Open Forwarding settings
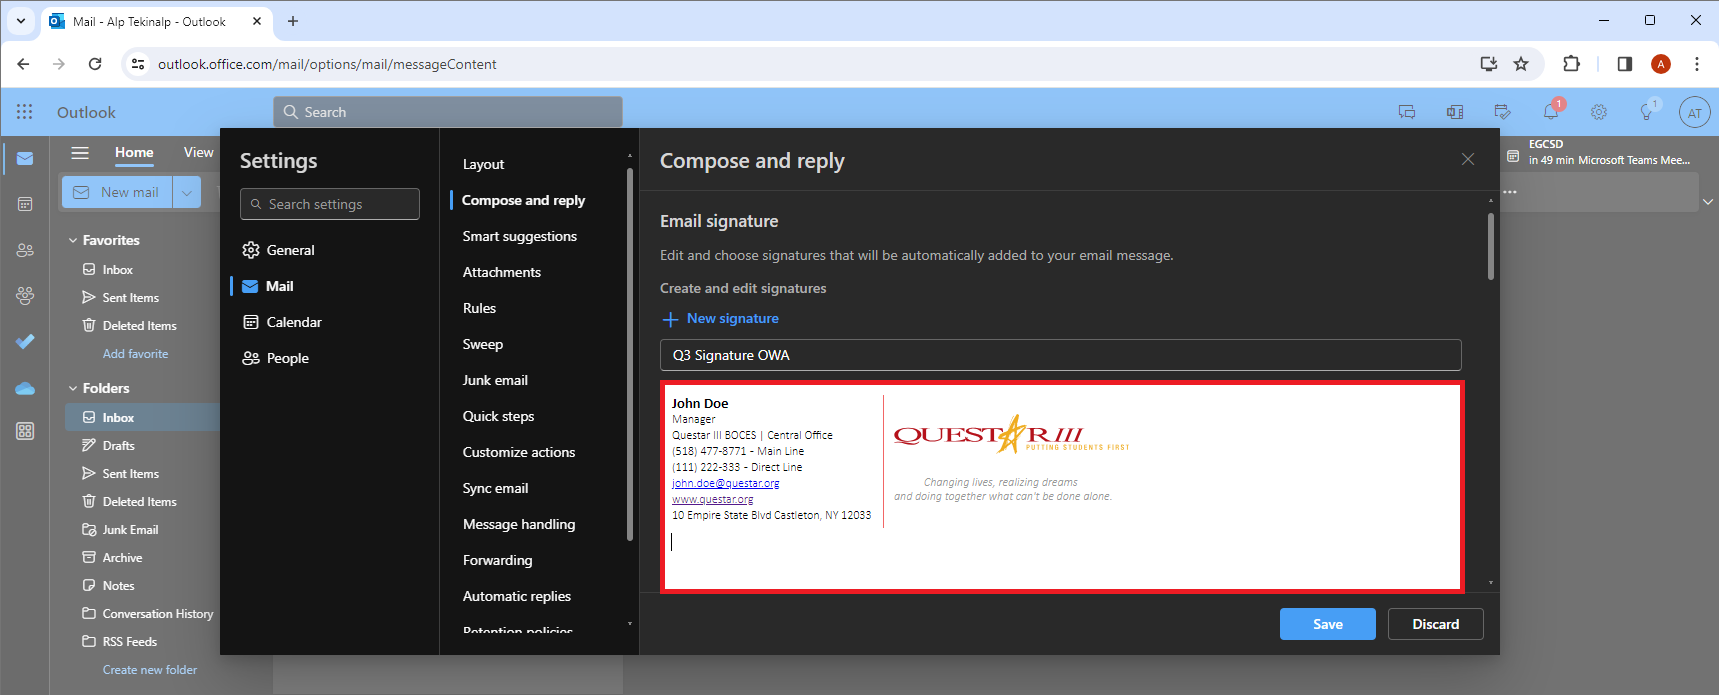 click(x=497, y=560)
